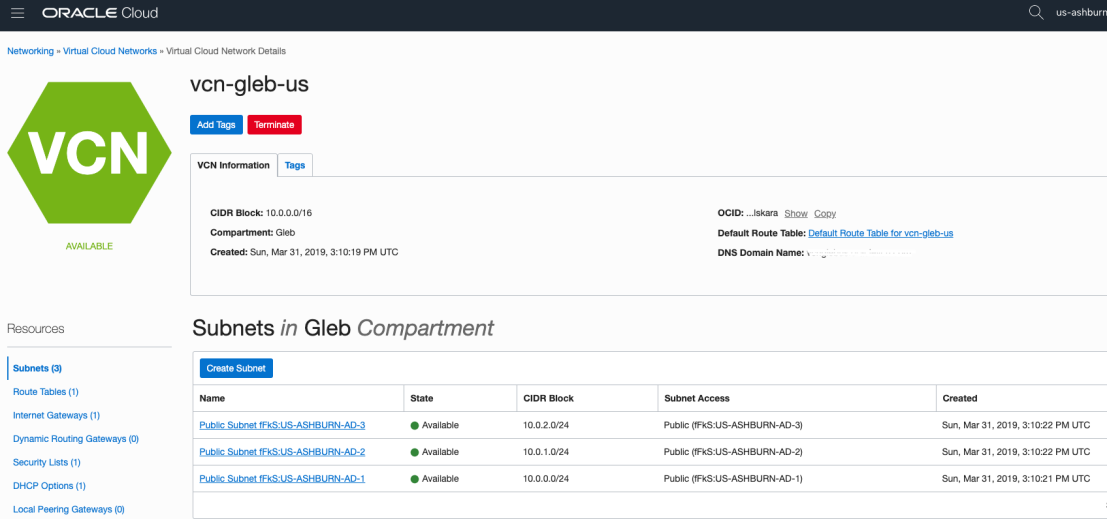The height and width of the screenshot is (519, 1107).
Task: Open Public Subnet fFkS:US-ASHBURN-AD-2
Action: [282, 452]
